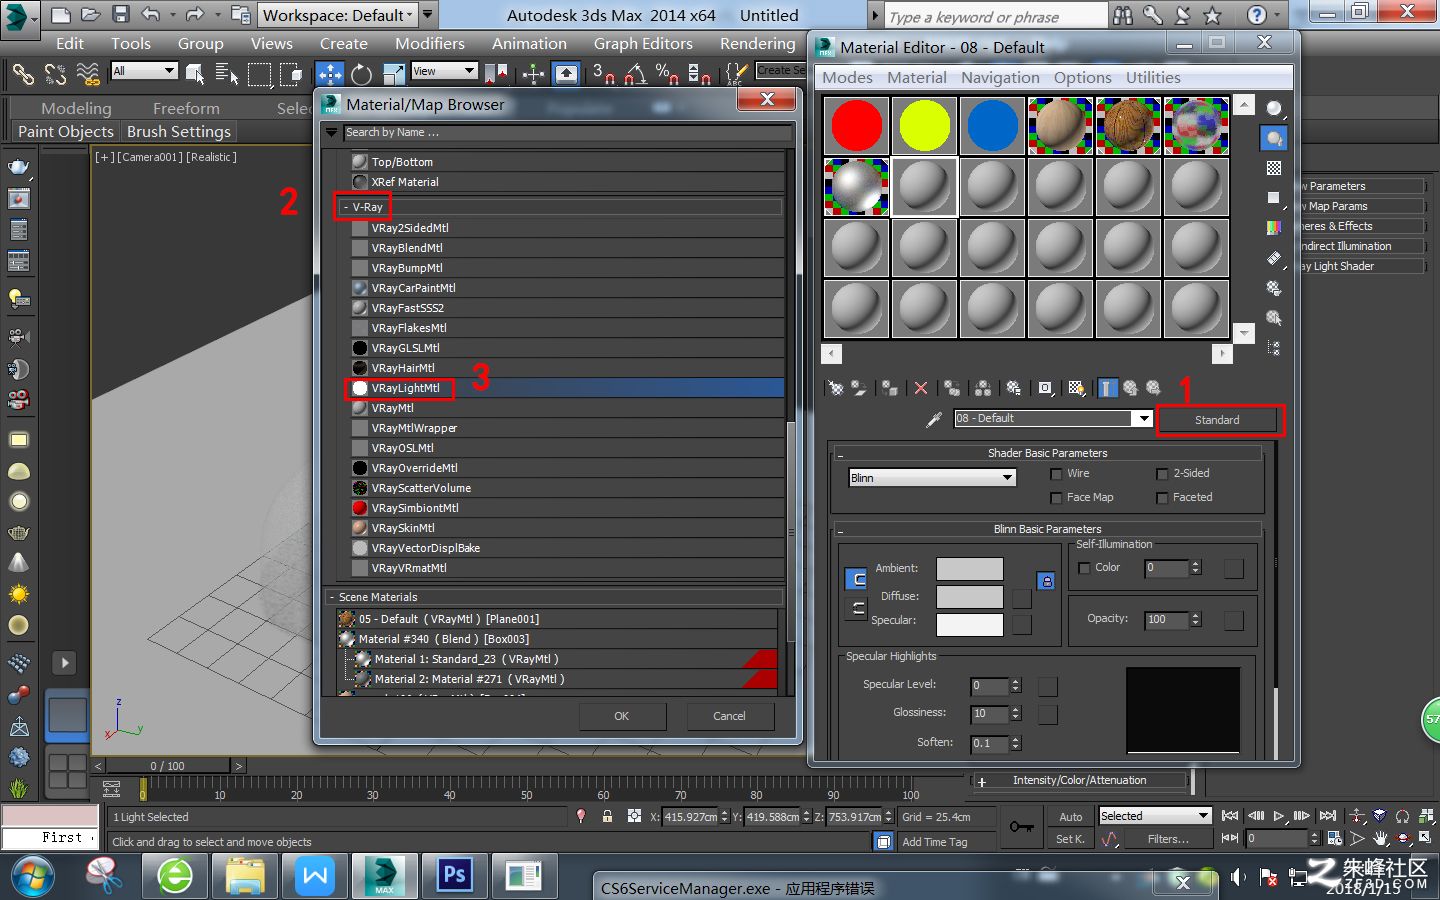Switch to the Freeform ribbon tab
The height and width of the screenshot is (900, 1440).
pos(186,108)
